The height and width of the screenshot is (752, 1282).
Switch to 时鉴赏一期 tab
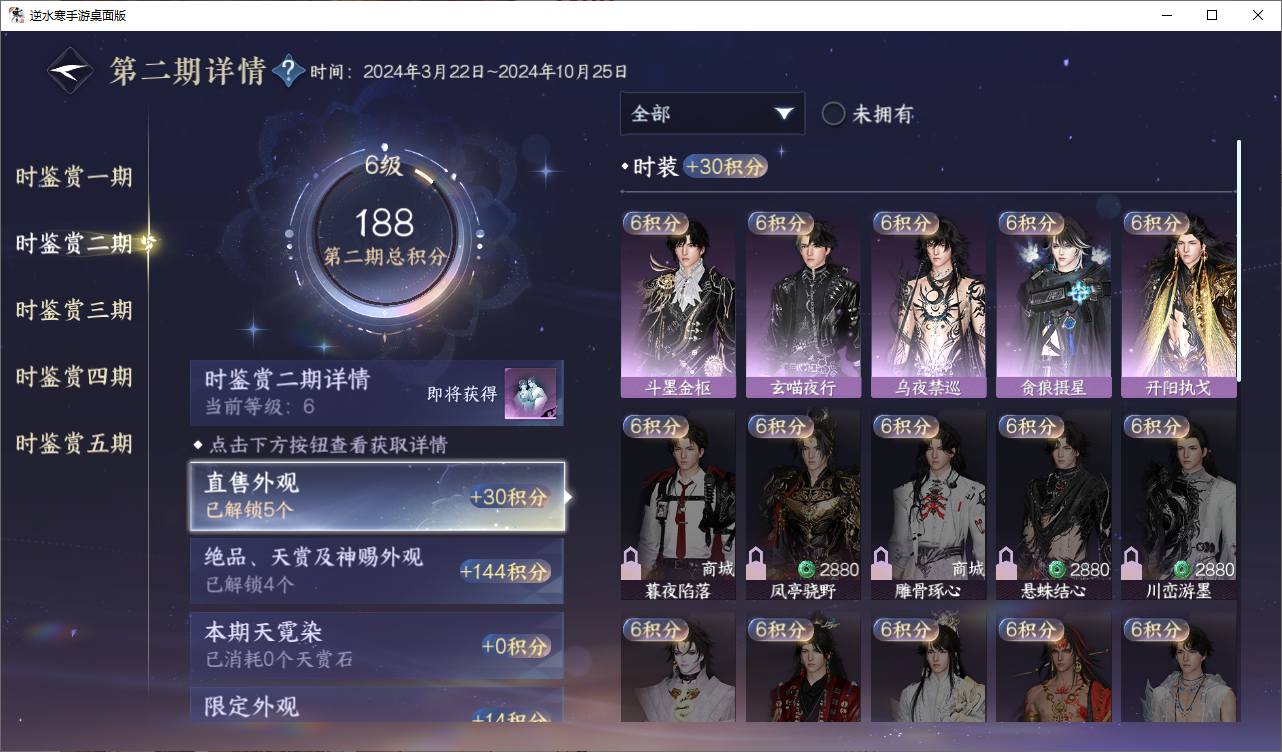(x=74, y=177)
